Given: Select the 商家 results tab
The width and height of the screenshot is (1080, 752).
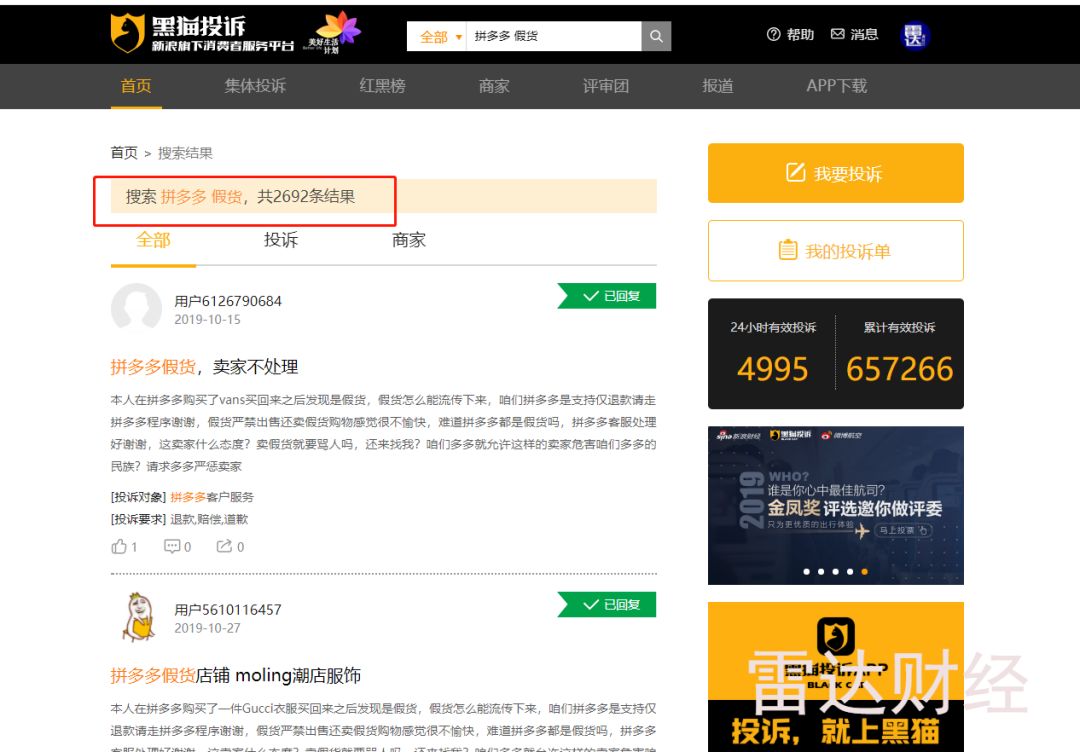Looking at the screenshot, I should 409,240.
